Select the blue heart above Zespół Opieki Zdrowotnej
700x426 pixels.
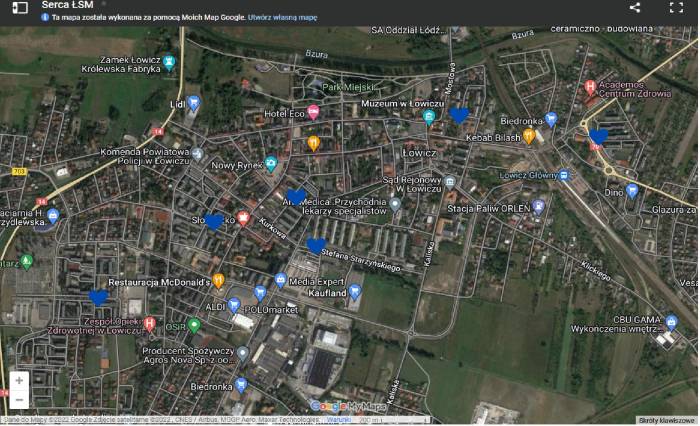click(x=99, y=297)
